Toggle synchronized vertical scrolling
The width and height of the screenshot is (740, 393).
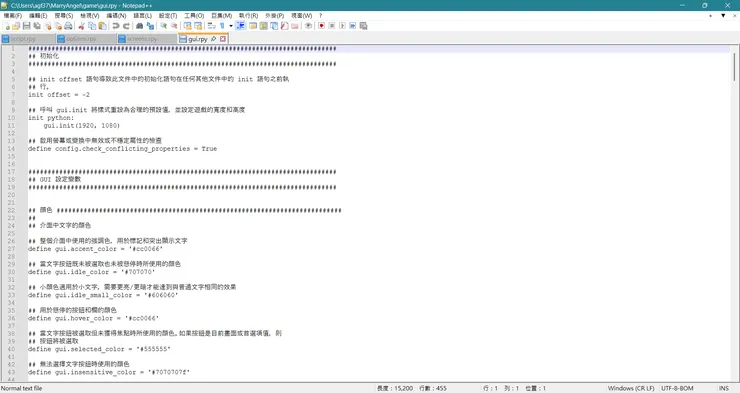(187, 26)
